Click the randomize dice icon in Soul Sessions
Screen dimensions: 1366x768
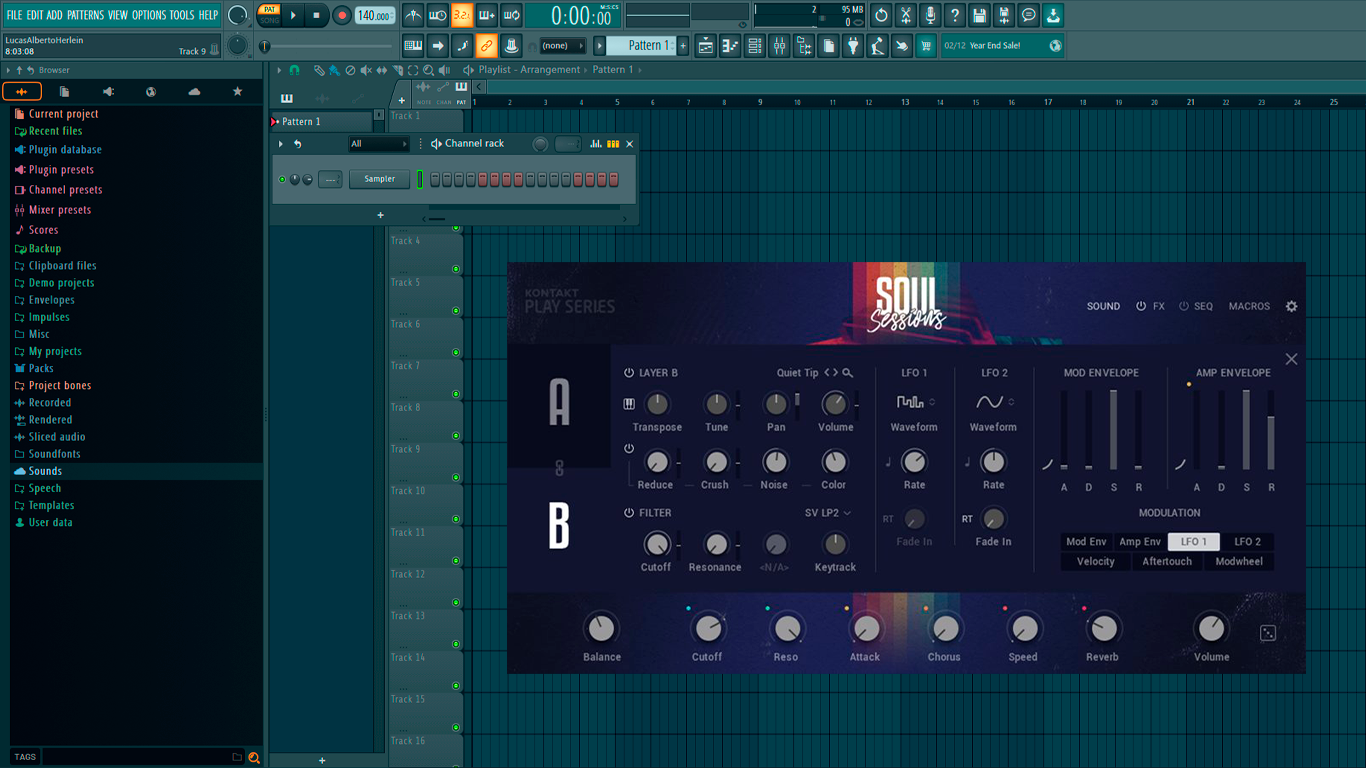(x=1267, y=633)
